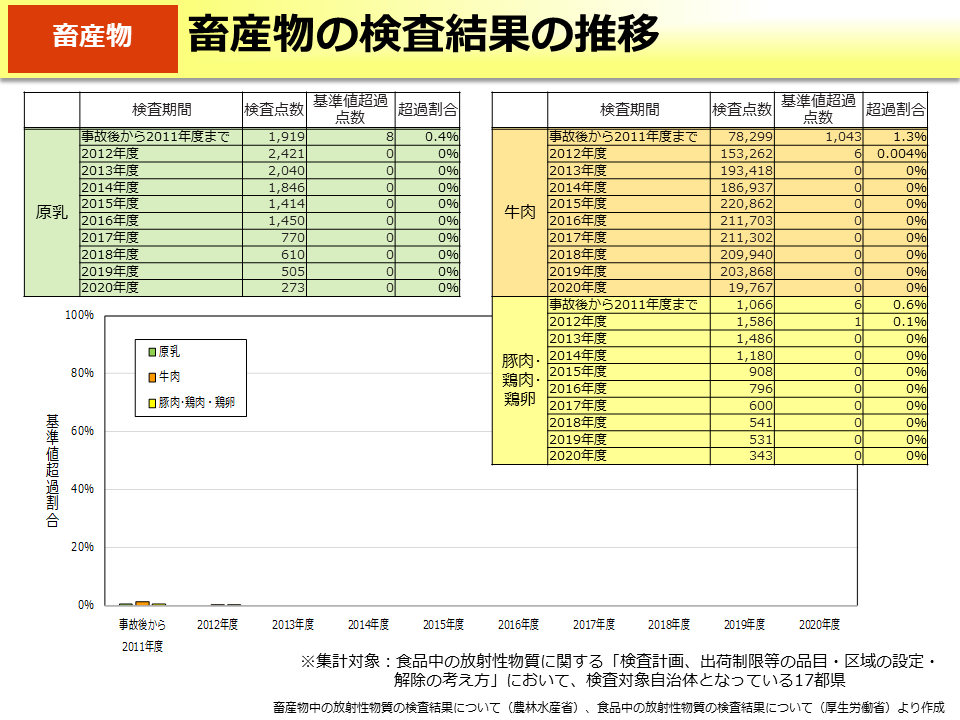Click the orange 畜産物 category badge
The width and height of the screenshot is (960, 720).
pos(91,38)
